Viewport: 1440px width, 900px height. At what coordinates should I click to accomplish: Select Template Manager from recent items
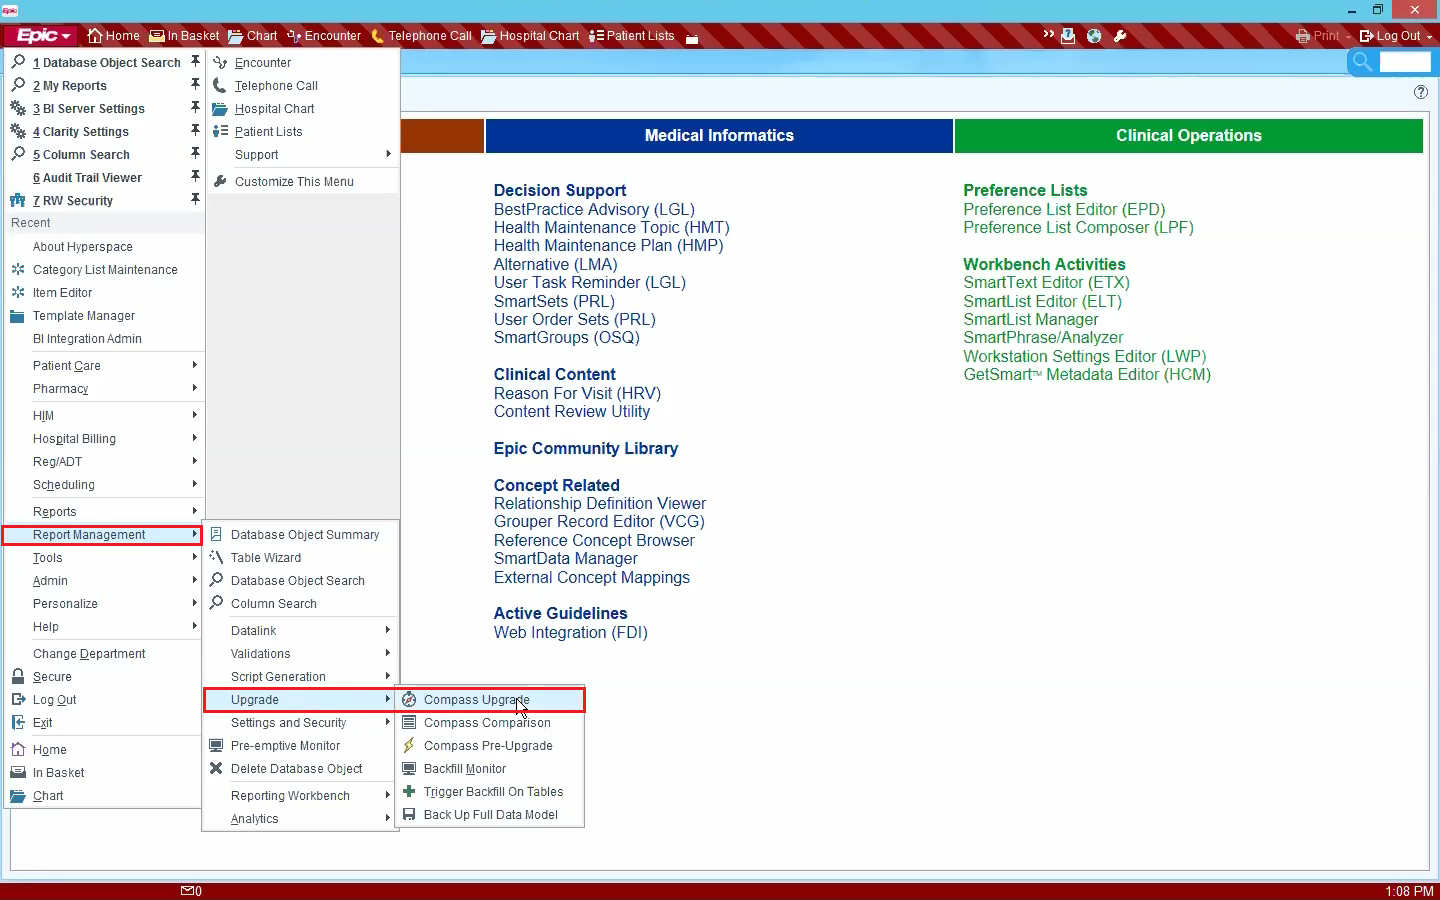(x=84, y=316)
